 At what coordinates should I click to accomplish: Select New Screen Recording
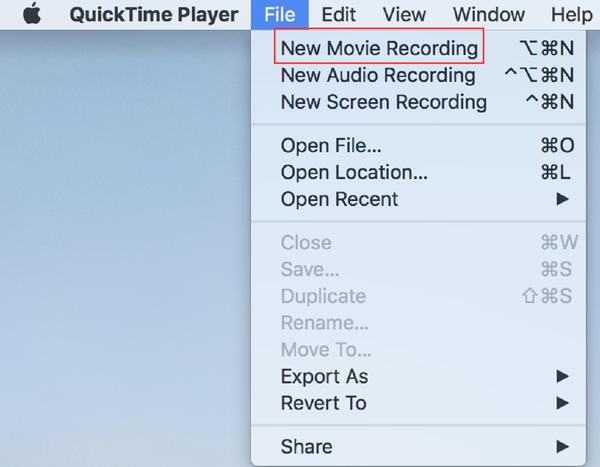coord(419,102)
